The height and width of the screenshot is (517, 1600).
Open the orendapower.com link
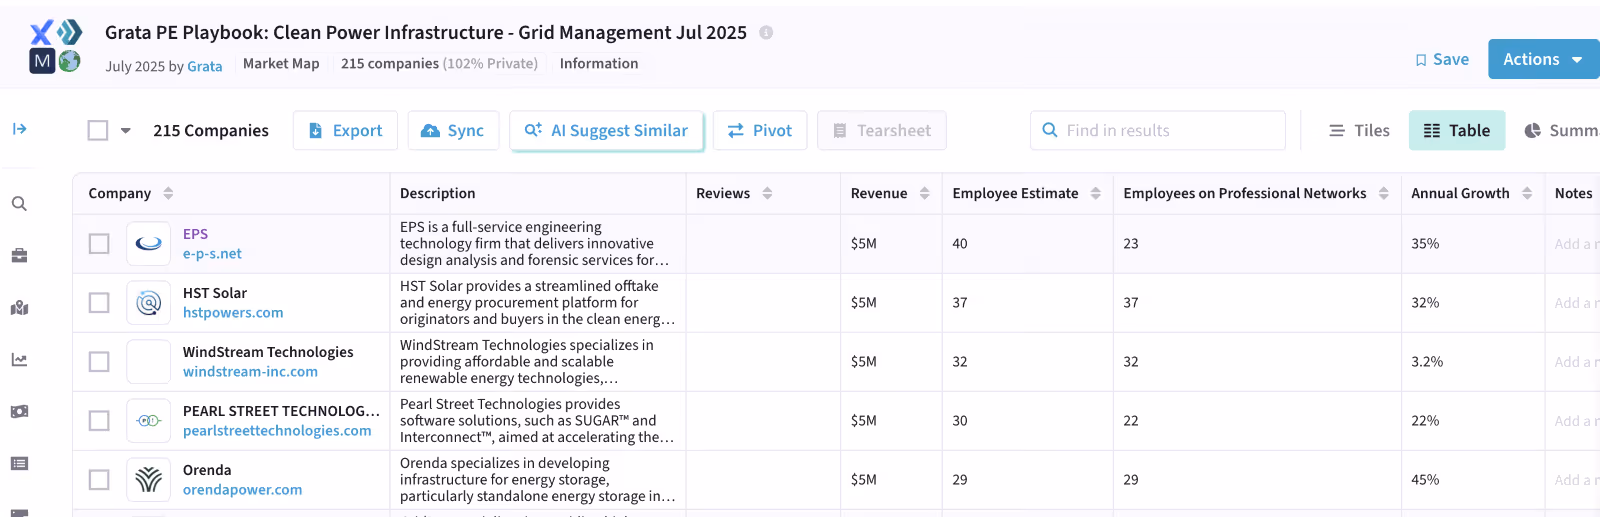[x=242, y=490]
